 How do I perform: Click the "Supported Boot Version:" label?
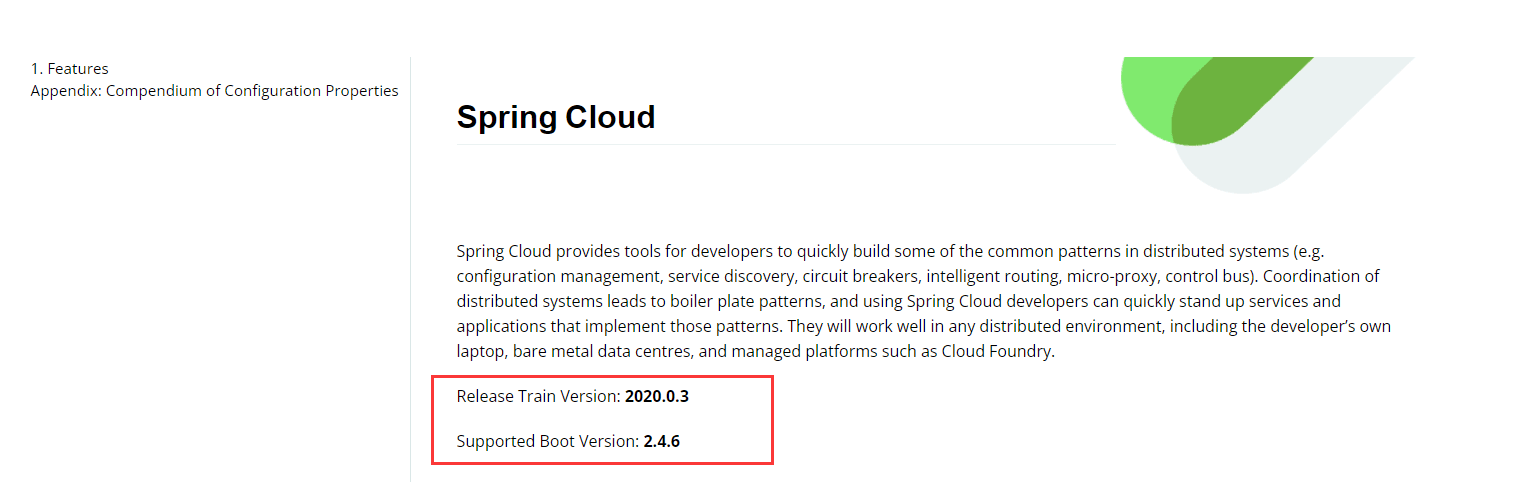click(x=548, y=441)
